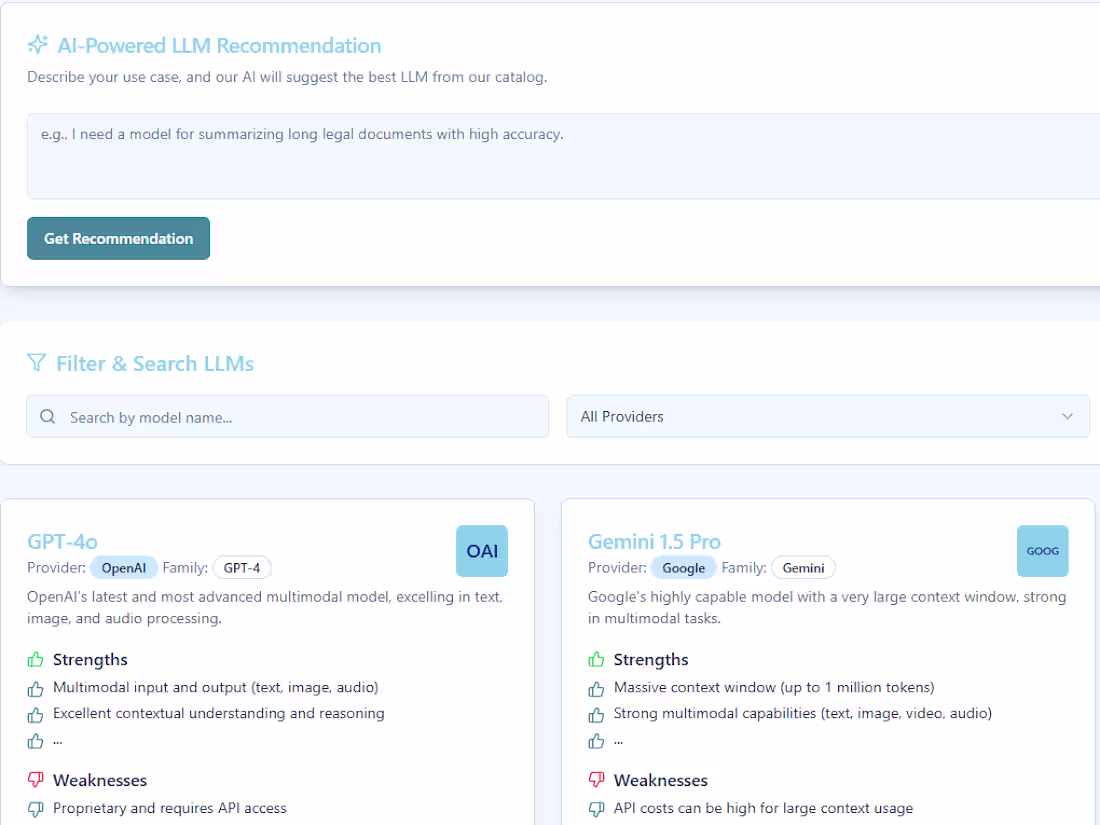Click the thumbs-up icon beside Gemini's Strengths heading

click(597, 660)
